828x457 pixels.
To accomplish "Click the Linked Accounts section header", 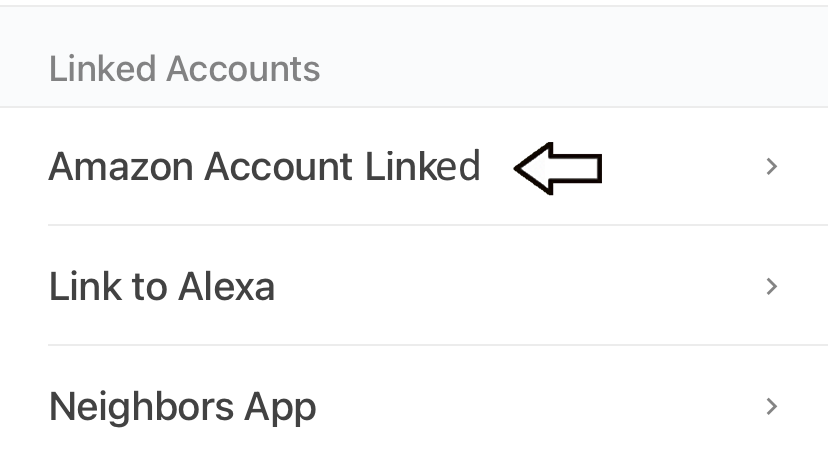I will click(x=184, y=69).
